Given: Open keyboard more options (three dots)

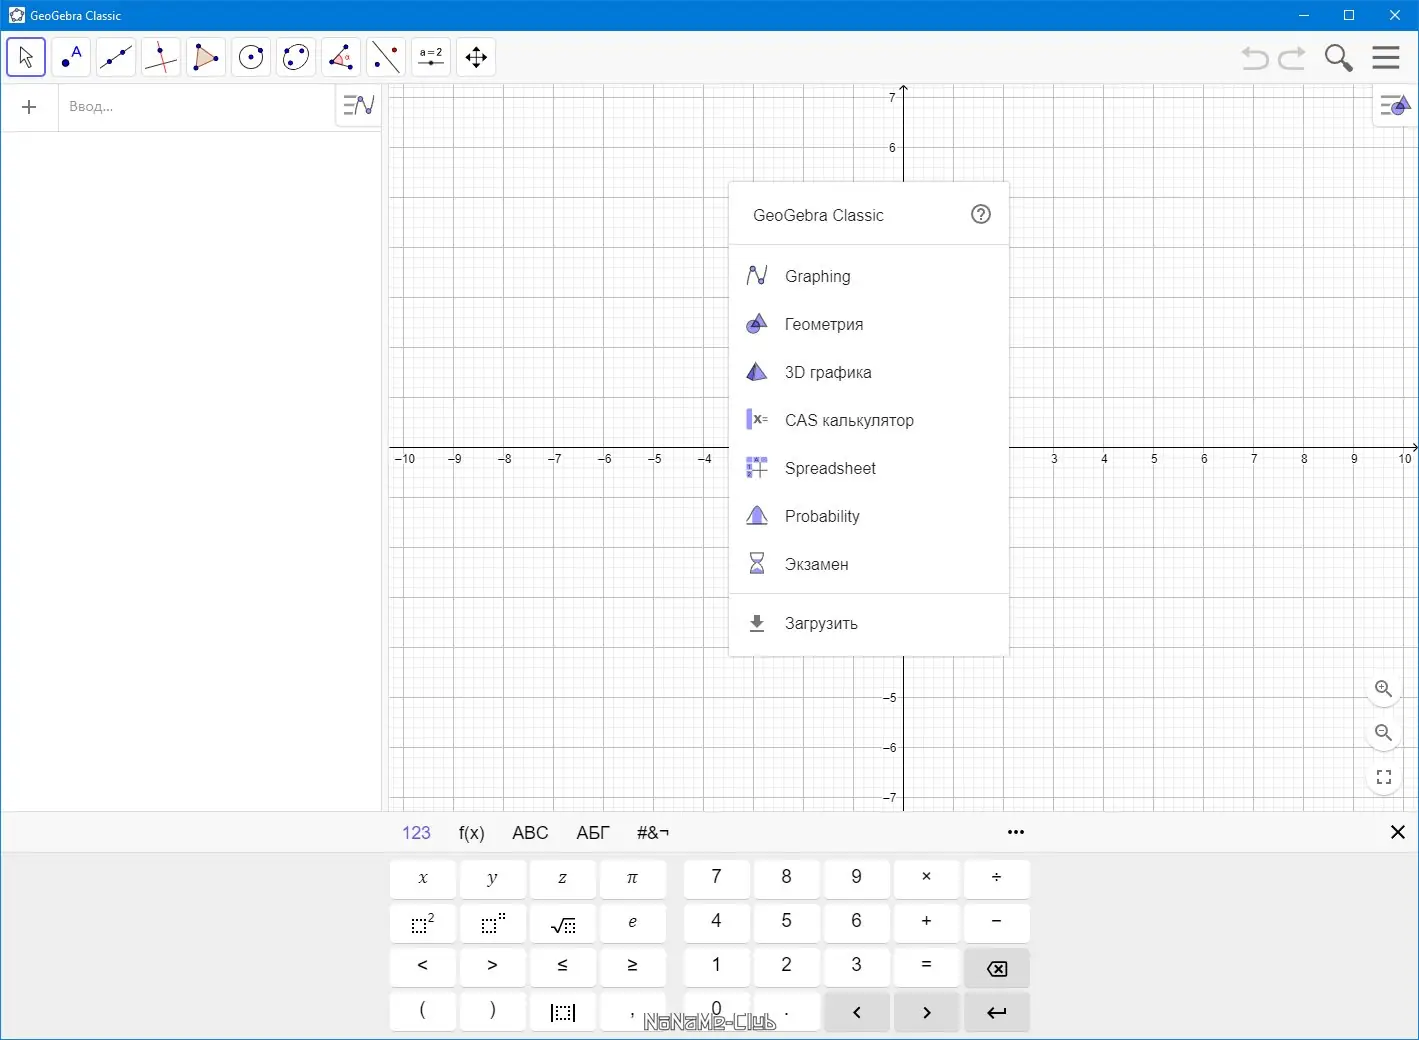Looking at the screenshot, I should click(x=1016, y=832).
